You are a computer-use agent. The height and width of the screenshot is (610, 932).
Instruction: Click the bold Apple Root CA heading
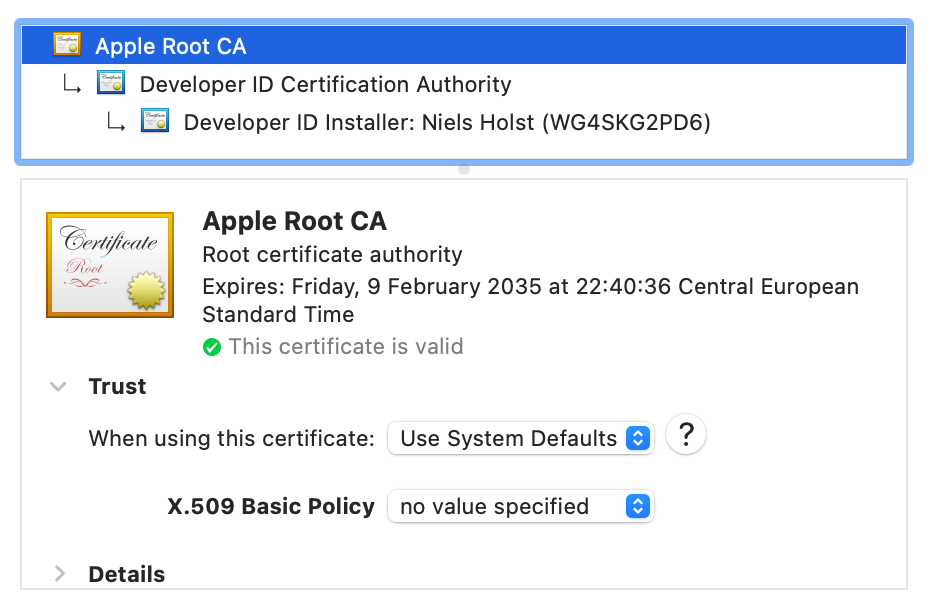coord(294,221)
